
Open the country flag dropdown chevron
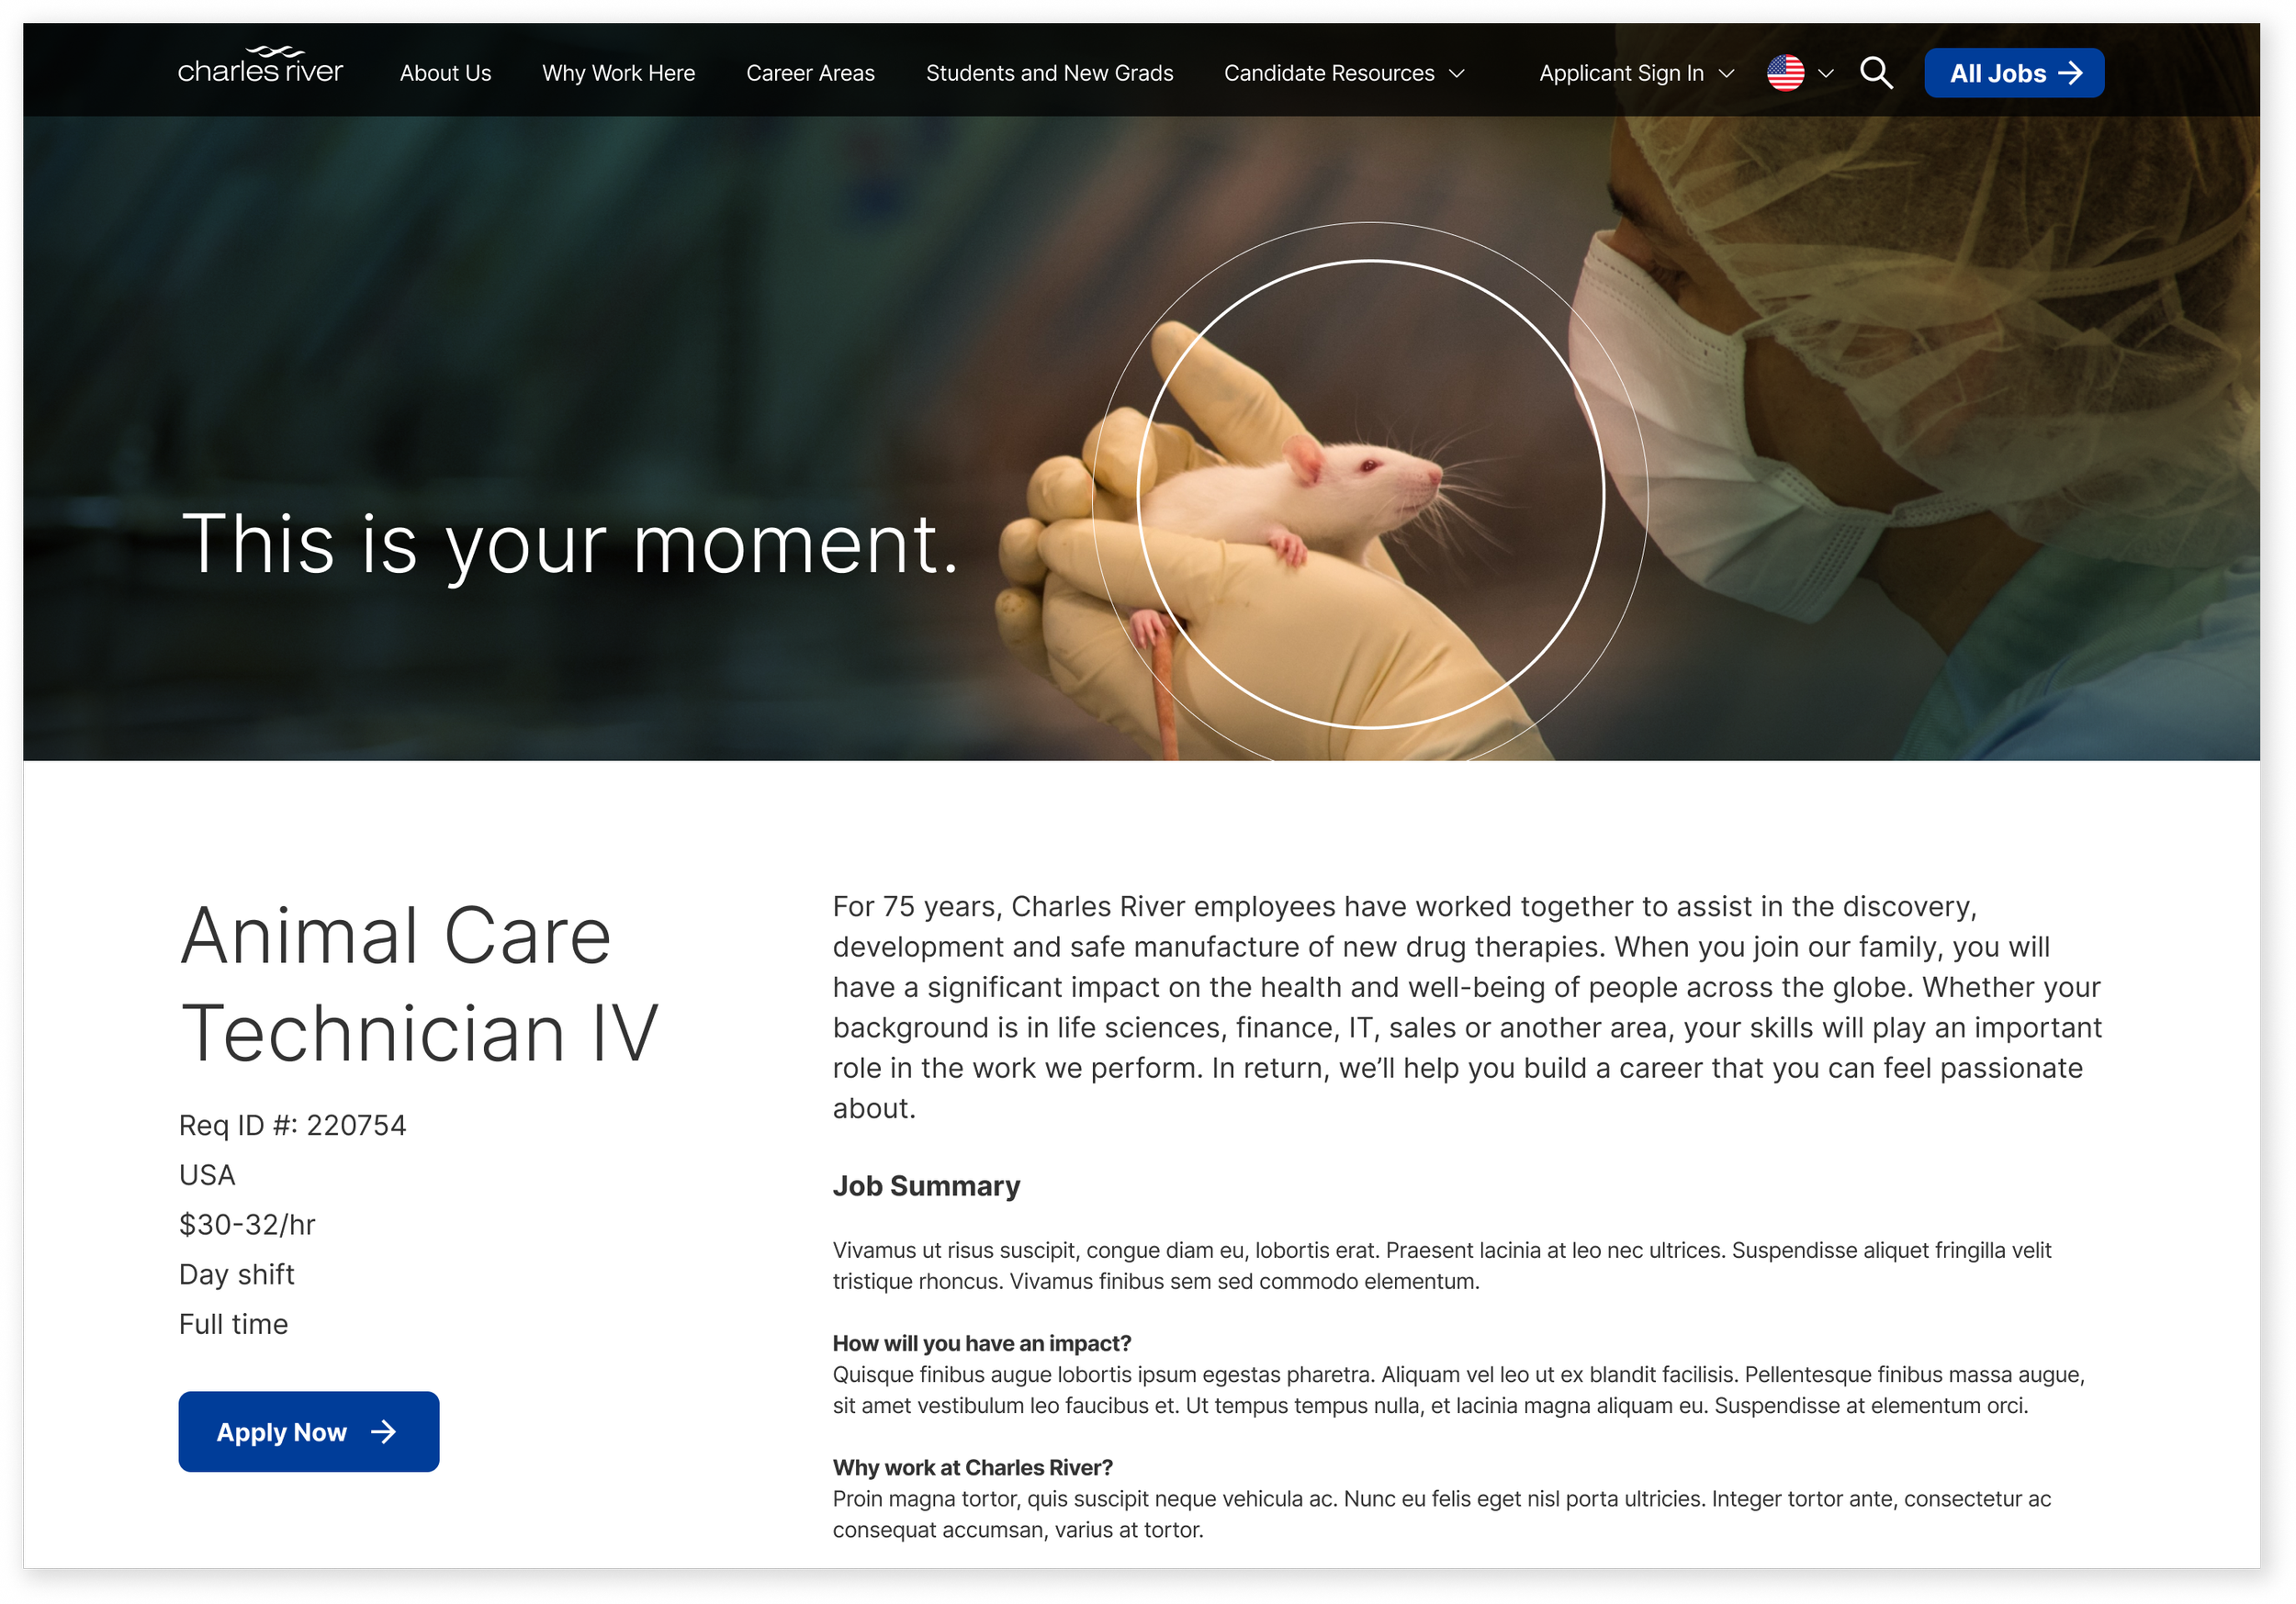1825,74
